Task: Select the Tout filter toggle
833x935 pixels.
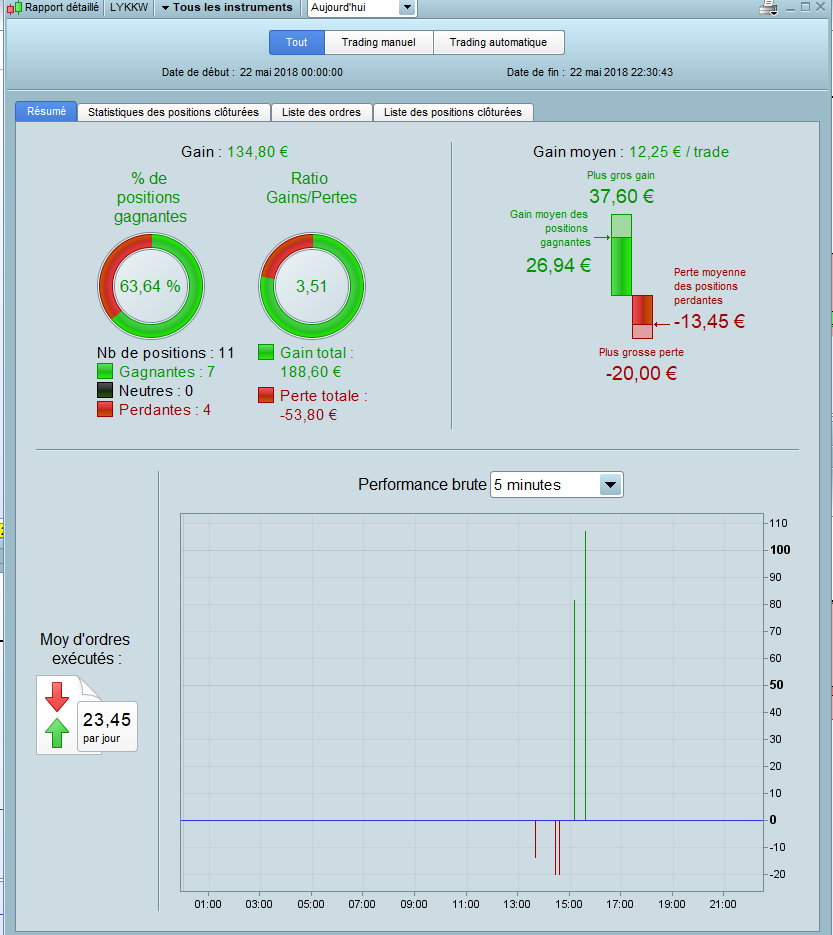Action: pyautogui.click(x=296, y=42)
